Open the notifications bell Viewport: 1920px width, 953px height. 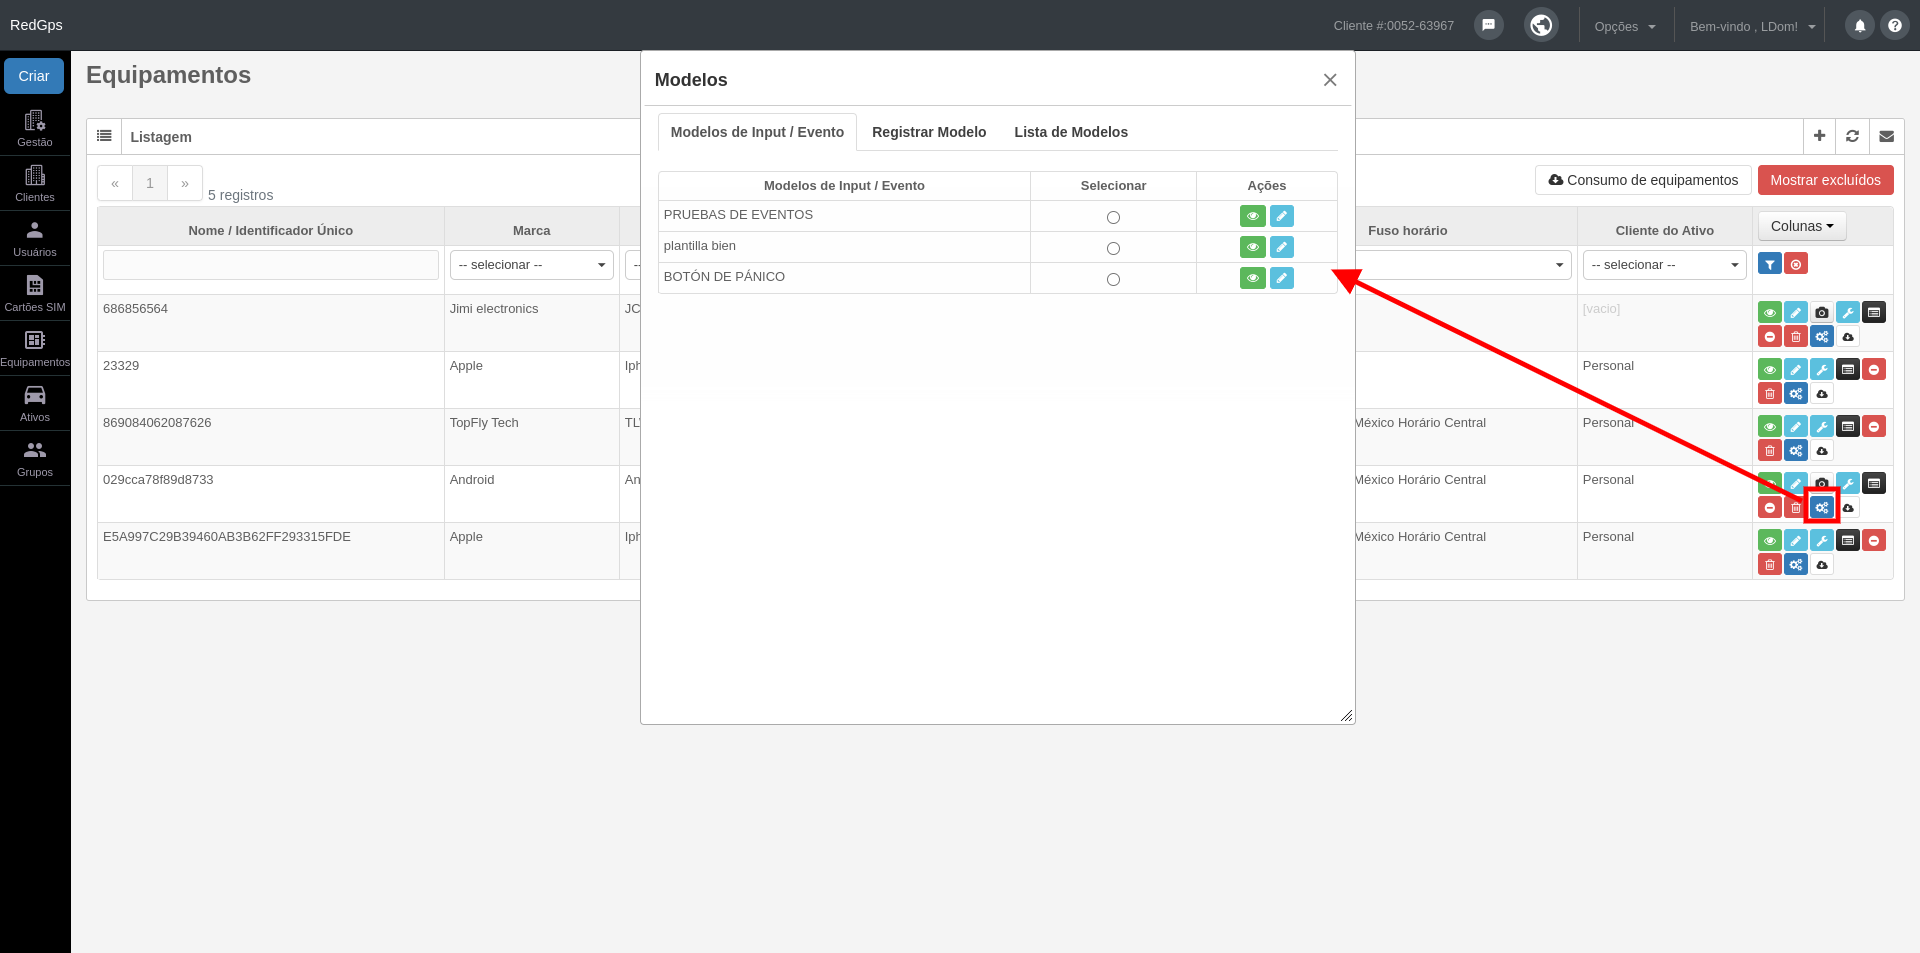(1860, 26)
